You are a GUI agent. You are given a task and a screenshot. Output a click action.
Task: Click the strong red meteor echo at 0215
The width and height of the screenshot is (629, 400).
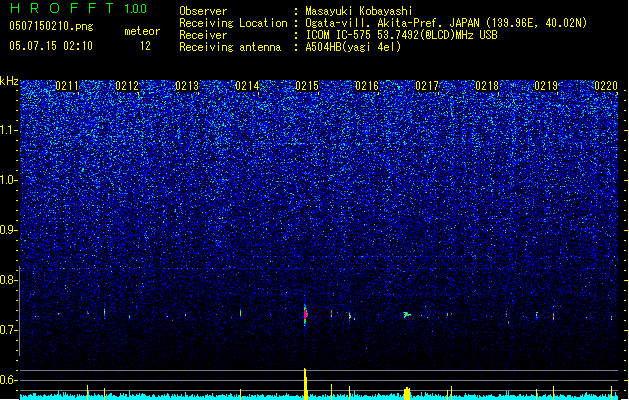point(305,314)
